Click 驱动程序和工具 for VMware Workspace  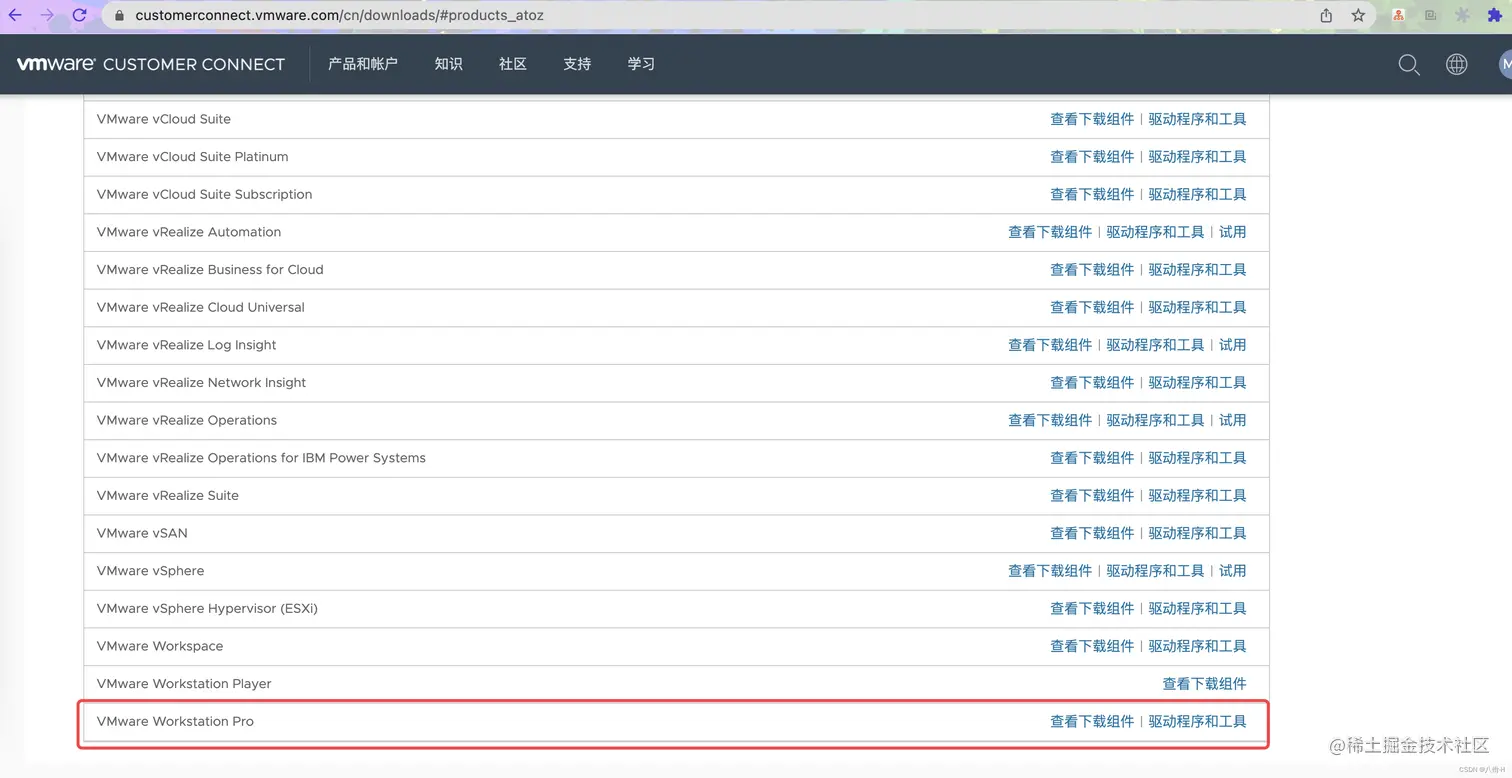click(1197, 646)
